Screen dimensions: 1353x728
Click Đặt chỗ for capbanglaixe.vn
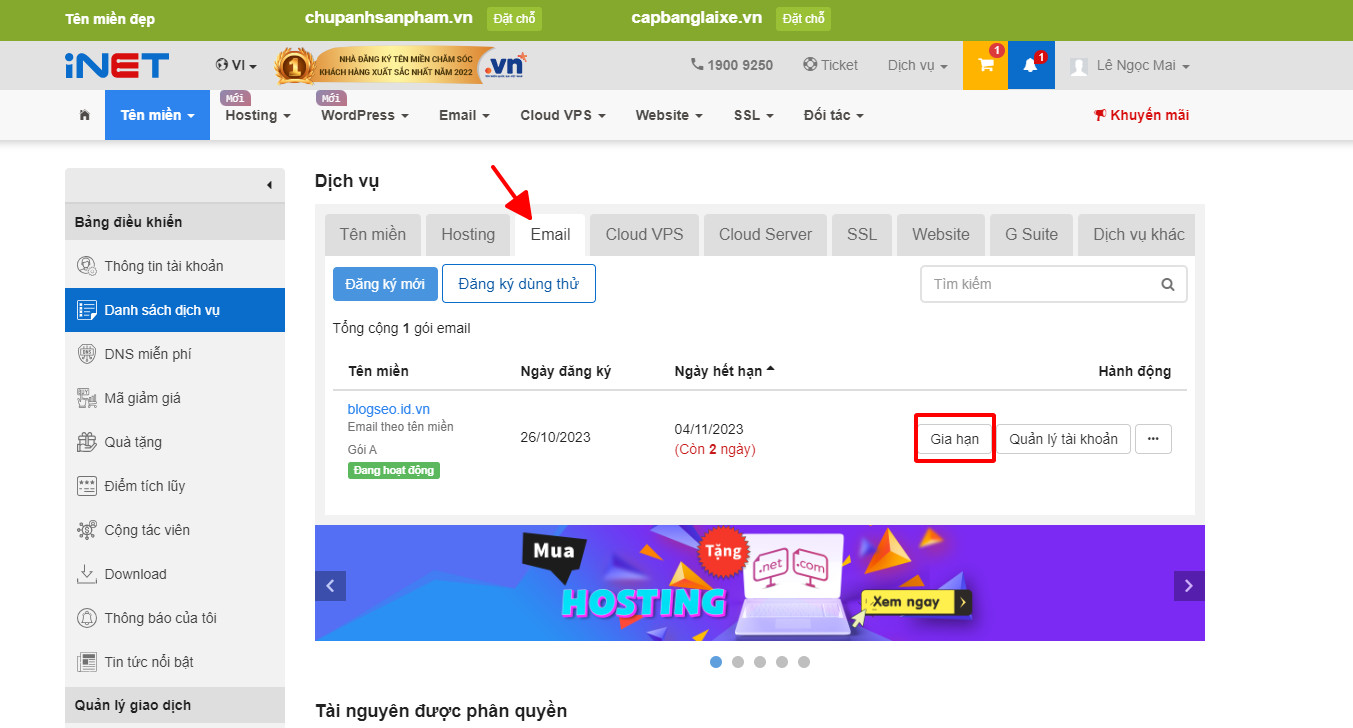(803, 19)
